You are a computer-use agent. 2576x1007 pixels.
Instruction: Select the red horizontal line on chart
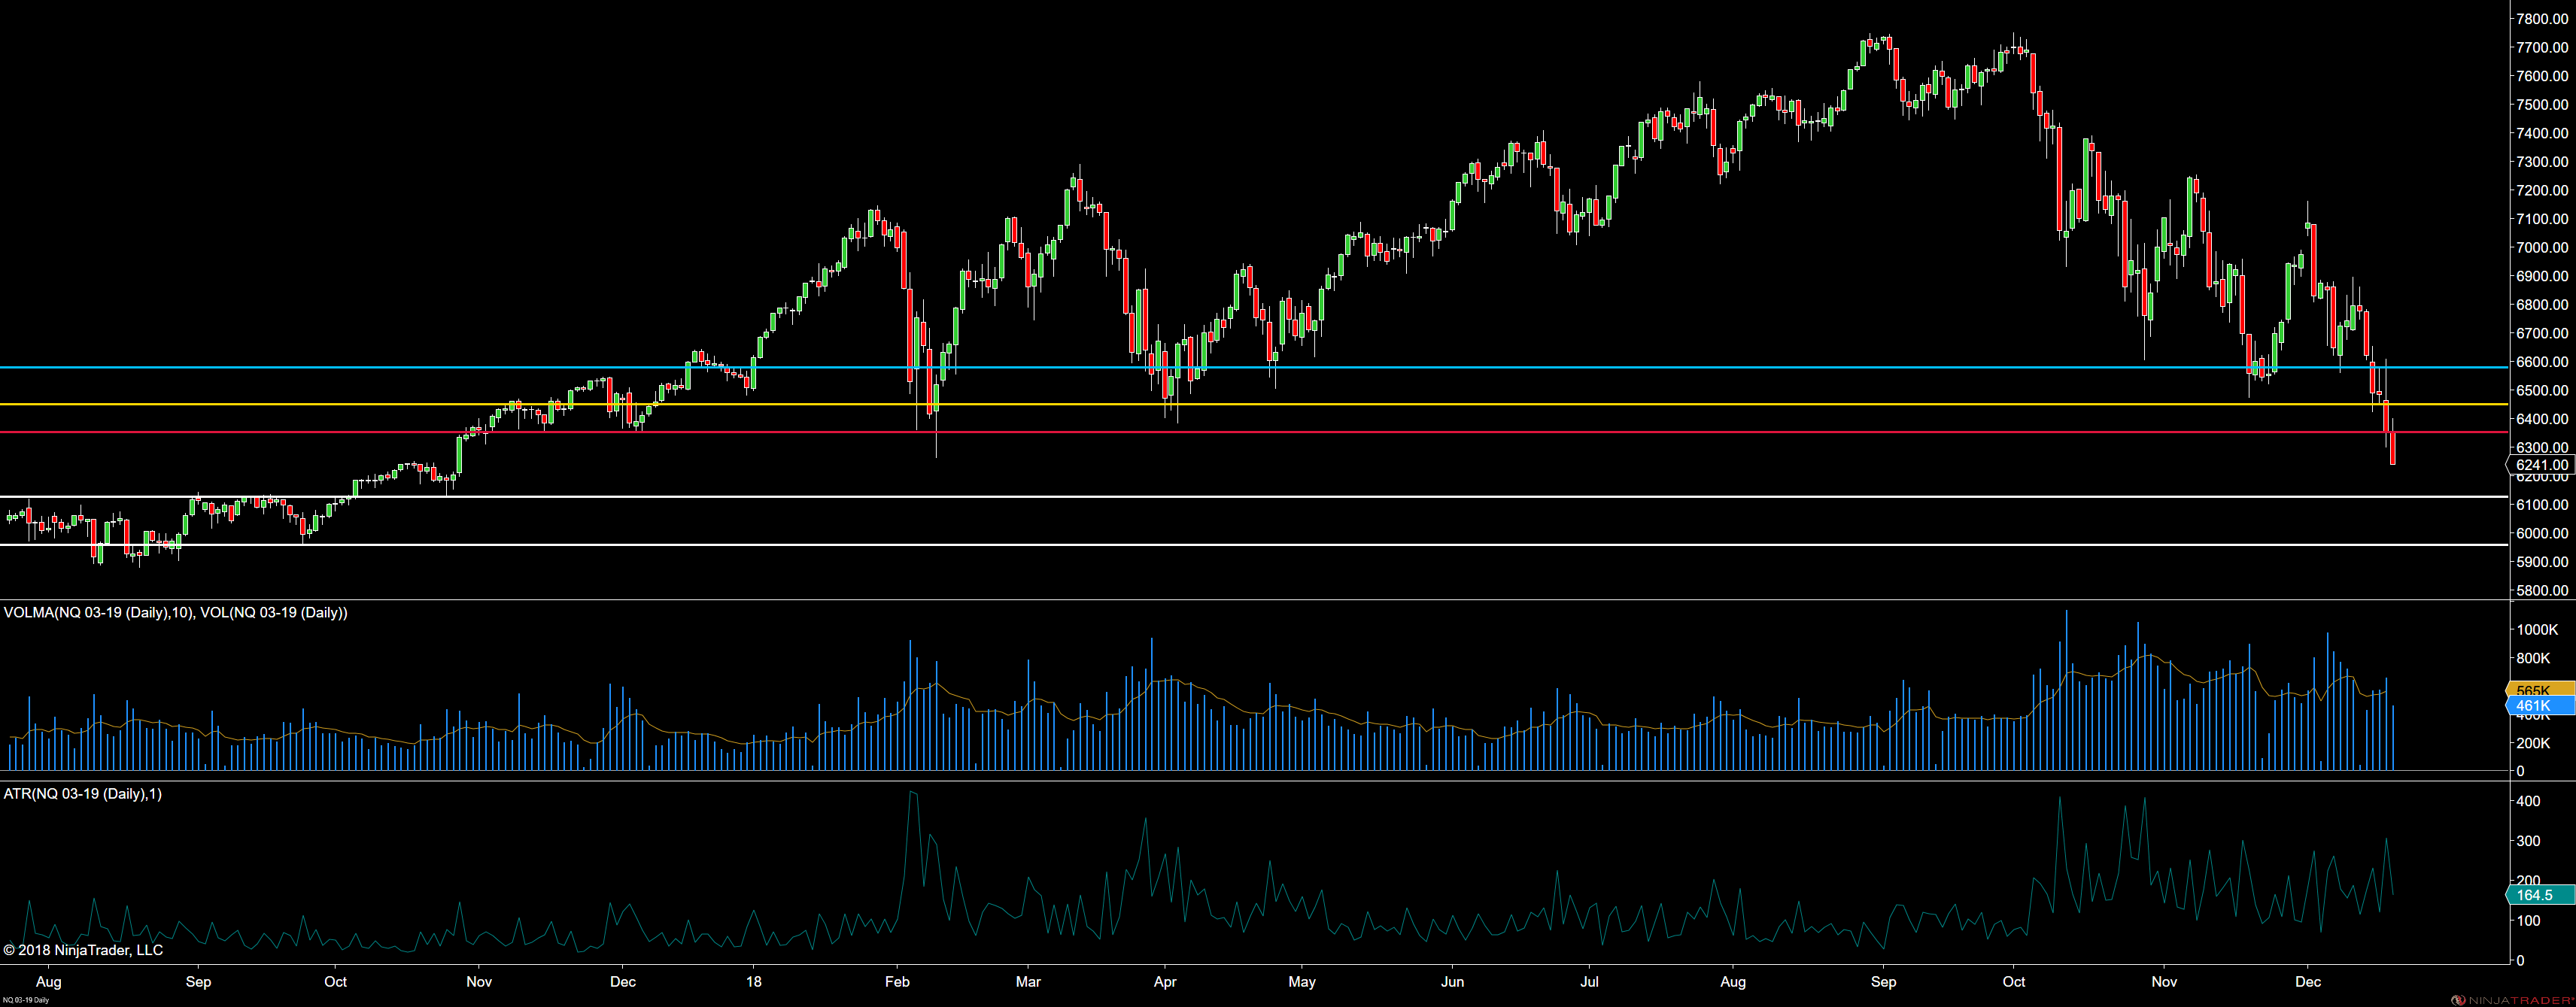(x=1254, y=432)
